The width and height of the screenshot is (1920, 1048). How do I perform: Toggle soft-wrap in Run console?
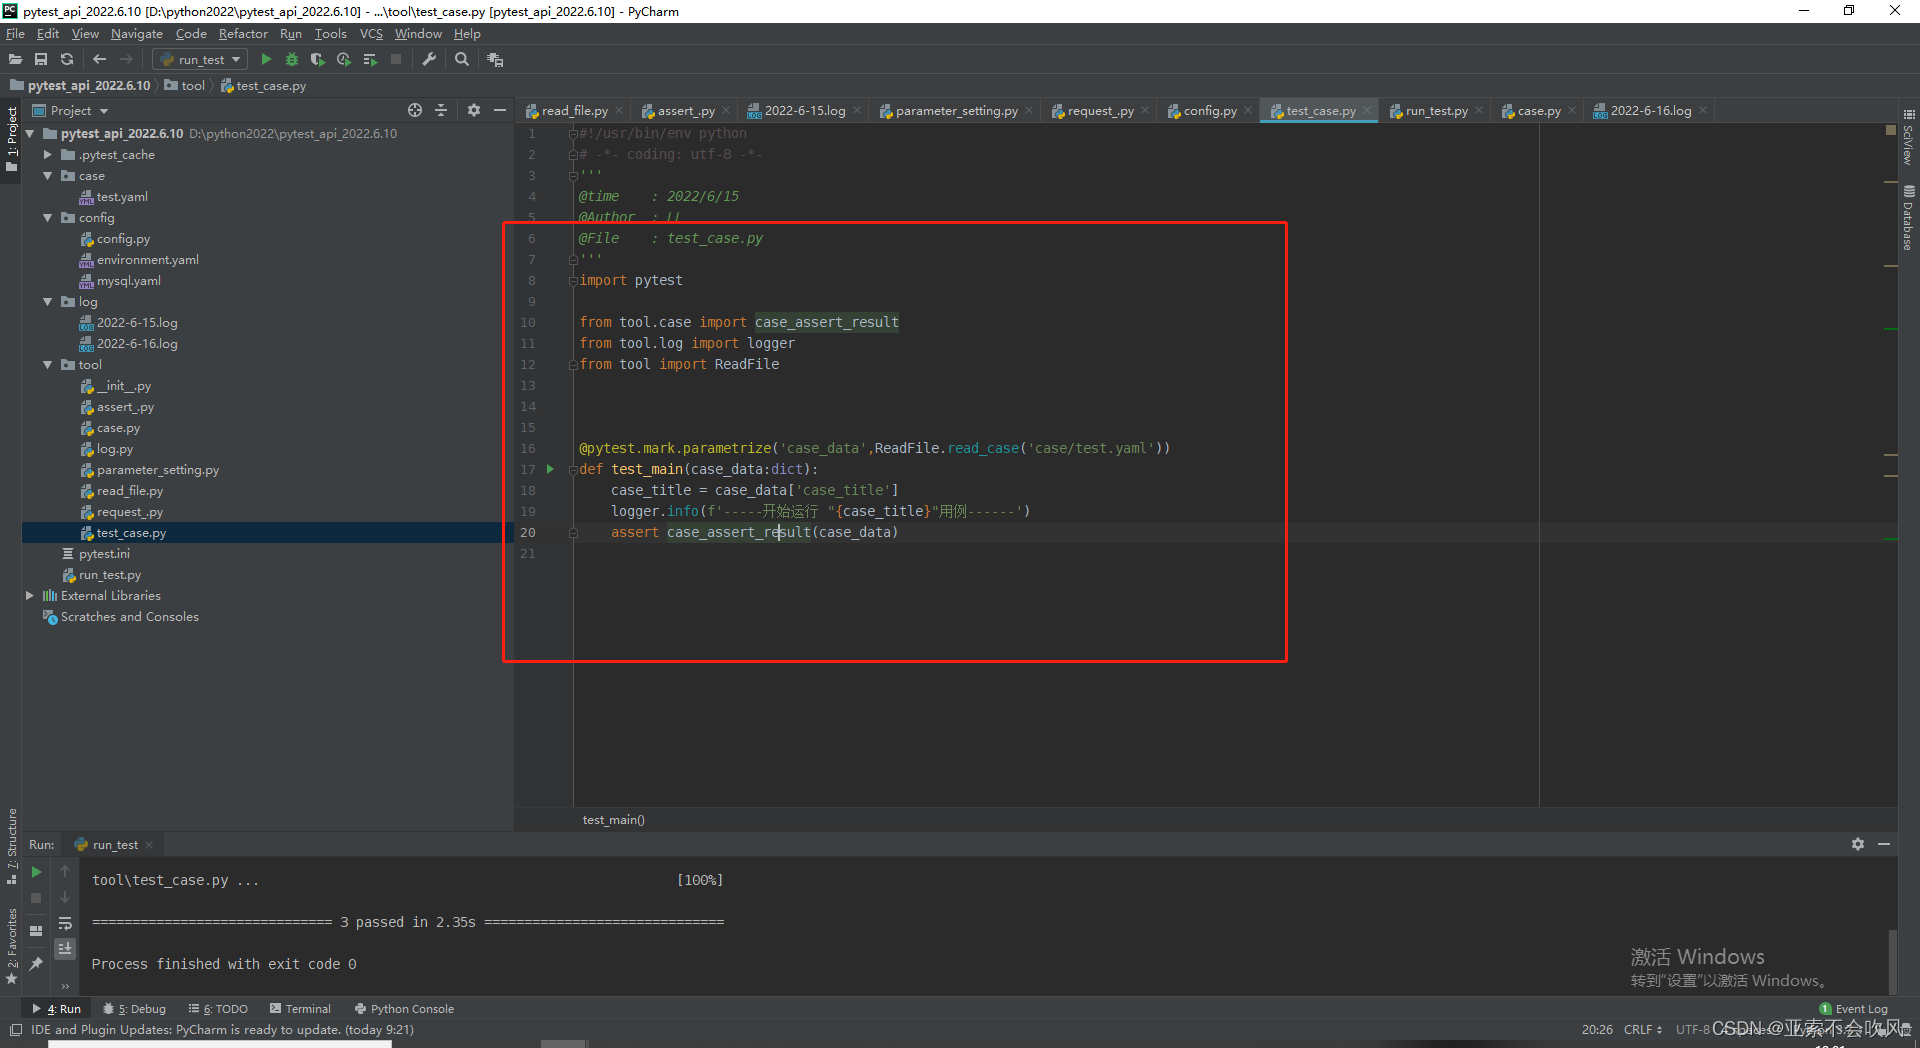[65, 923]
